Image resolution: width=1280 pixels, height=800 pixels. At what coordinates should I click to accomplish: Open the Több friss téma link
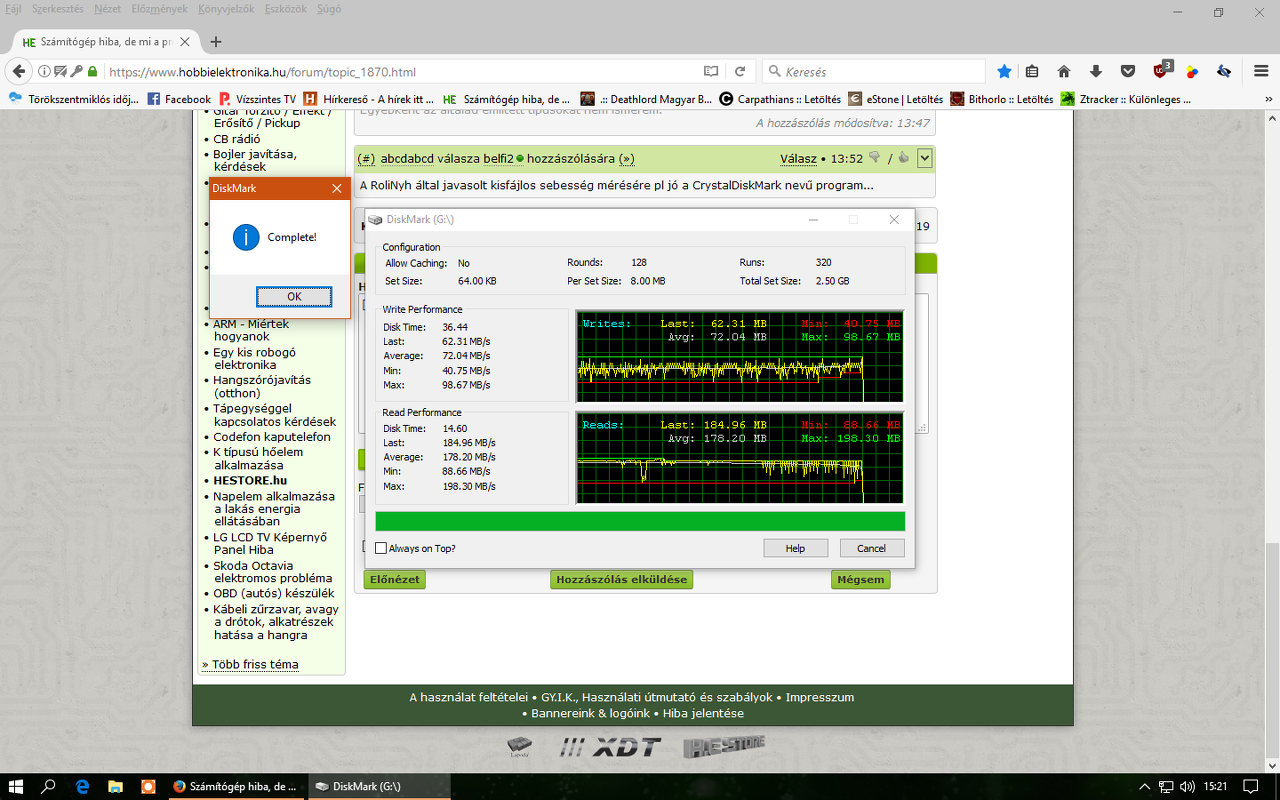point(250,664)
